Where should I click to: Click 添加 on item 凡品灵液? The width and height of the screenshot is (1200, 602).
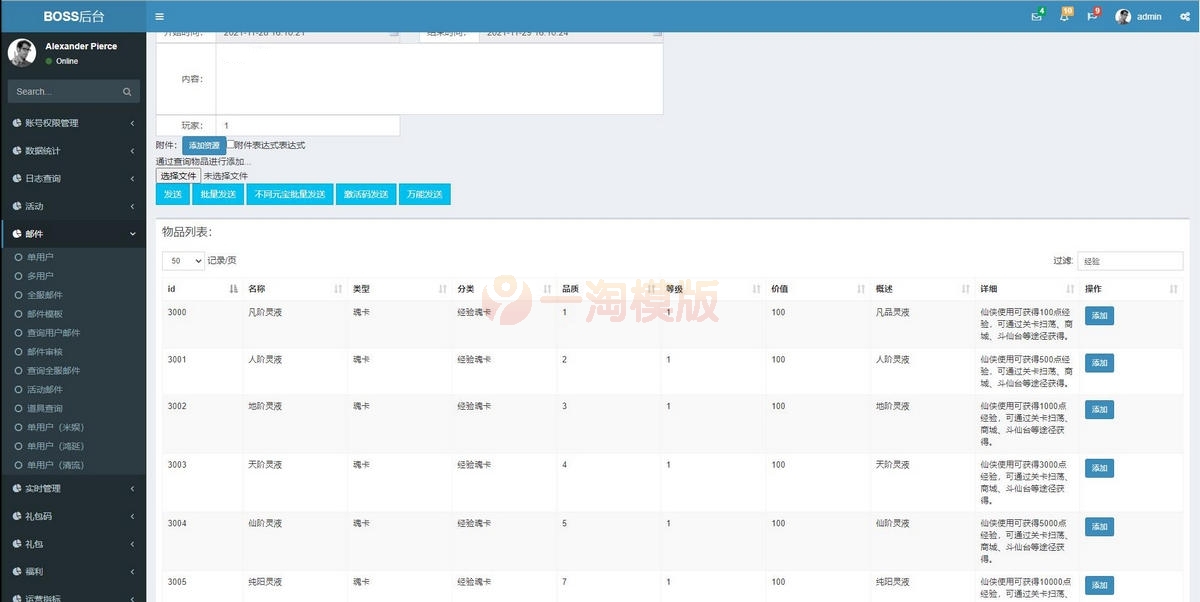(1098, 315)
